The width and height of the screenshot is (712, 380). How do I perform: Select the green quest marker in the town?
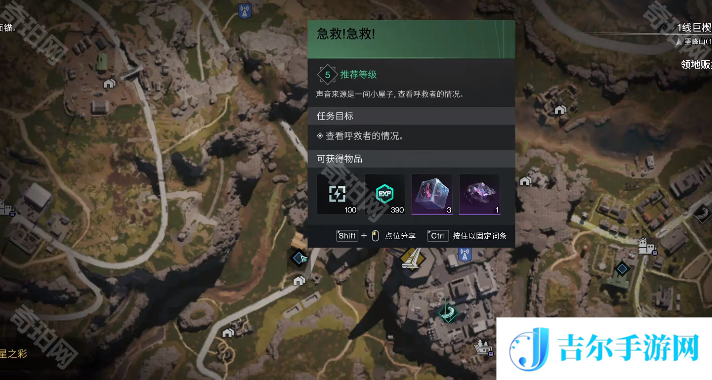448,312
